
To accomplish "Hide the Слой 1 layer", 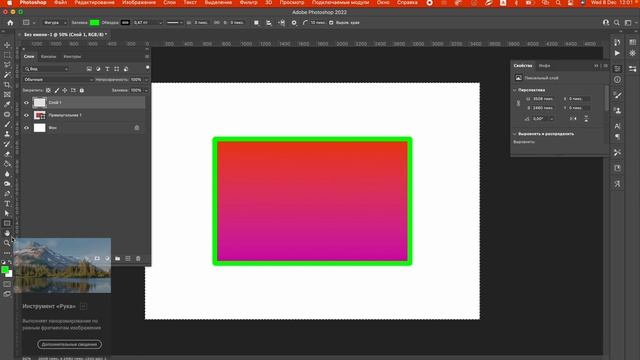I will tap(27, 103).
